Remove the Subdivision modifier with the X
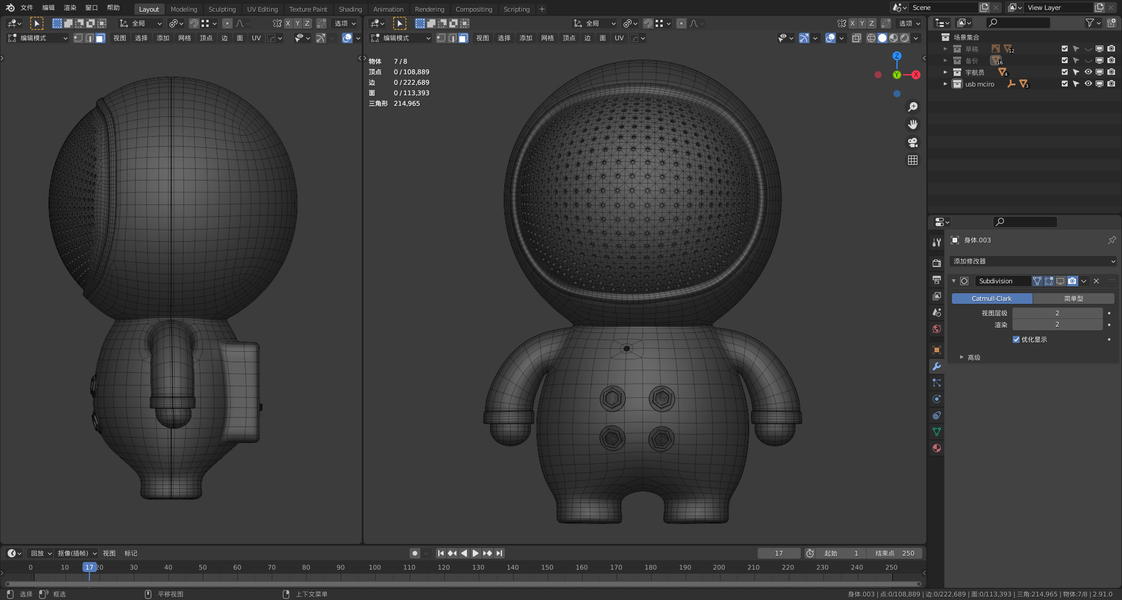 [1096, 281]
